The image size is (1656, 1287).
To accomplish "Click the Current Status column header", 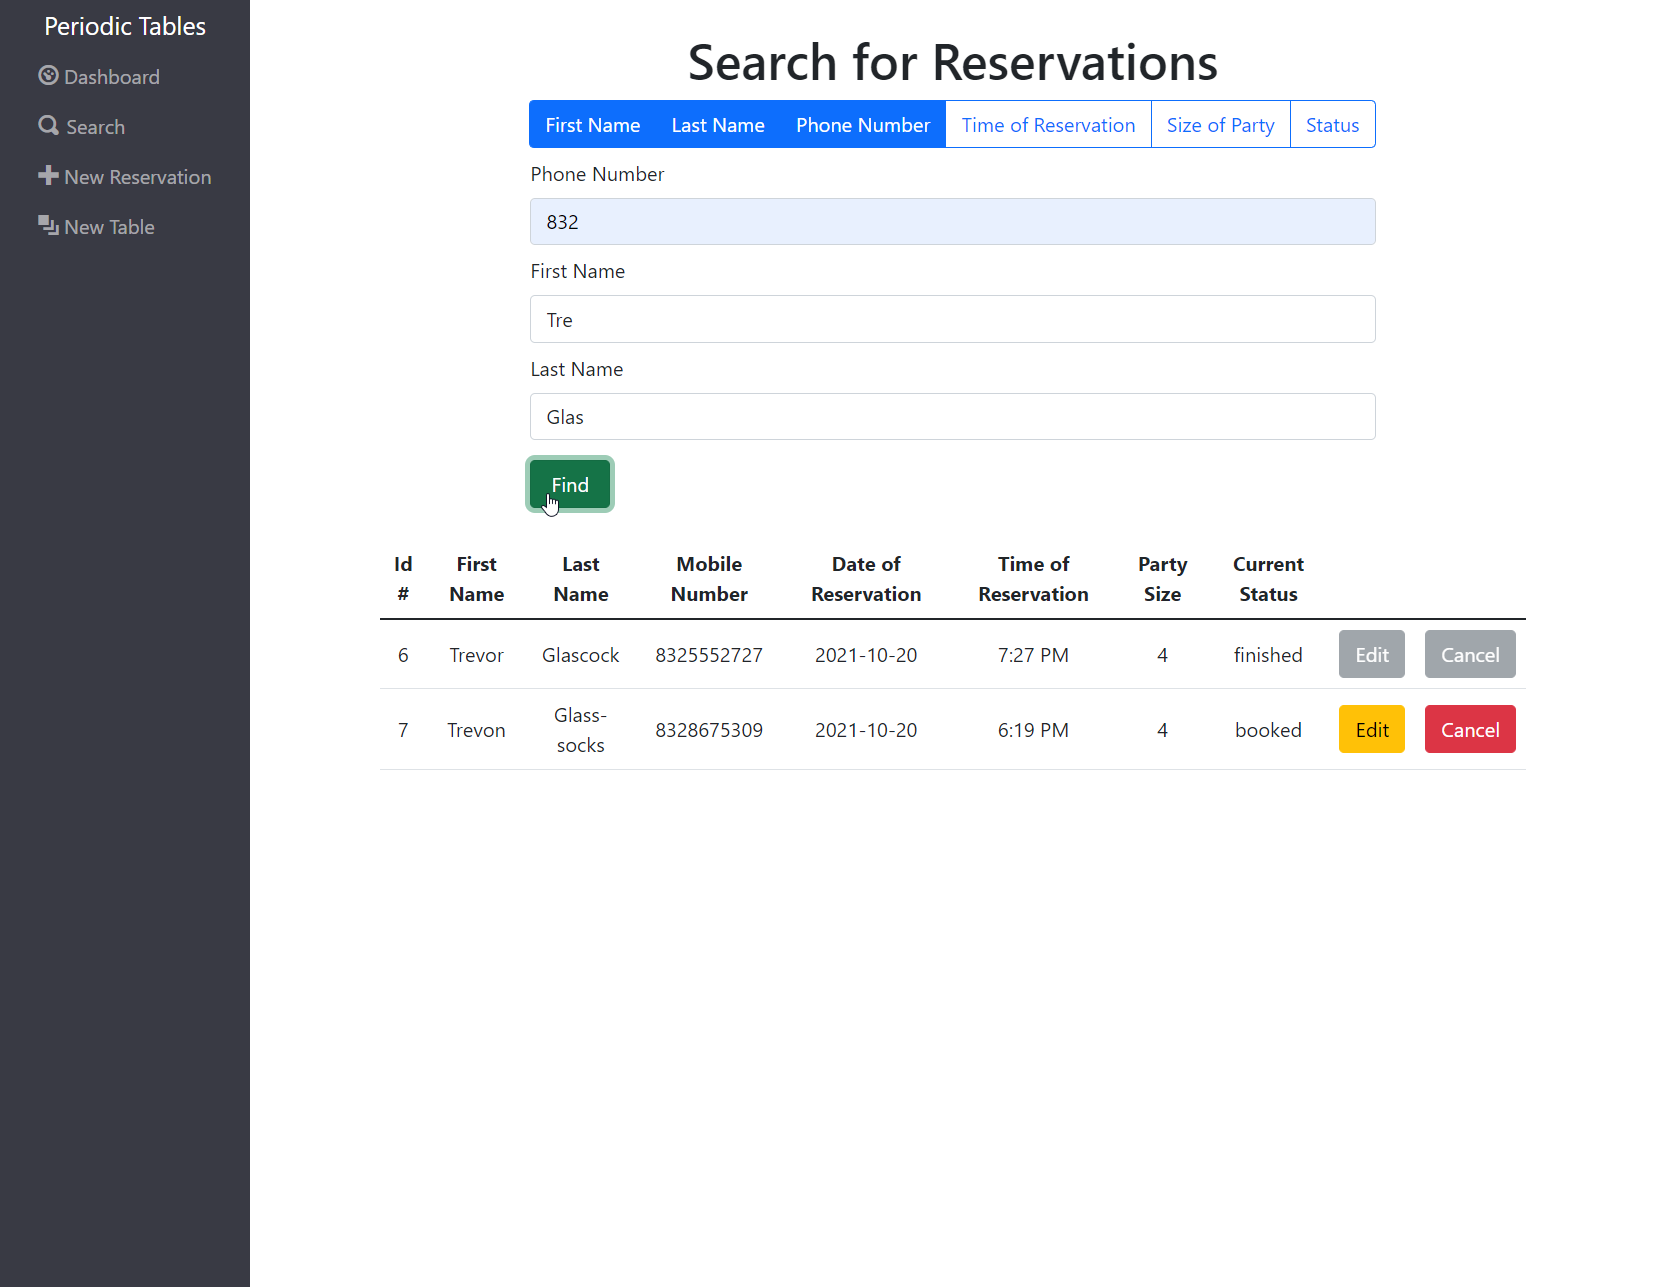I will tap(1268, 579).
